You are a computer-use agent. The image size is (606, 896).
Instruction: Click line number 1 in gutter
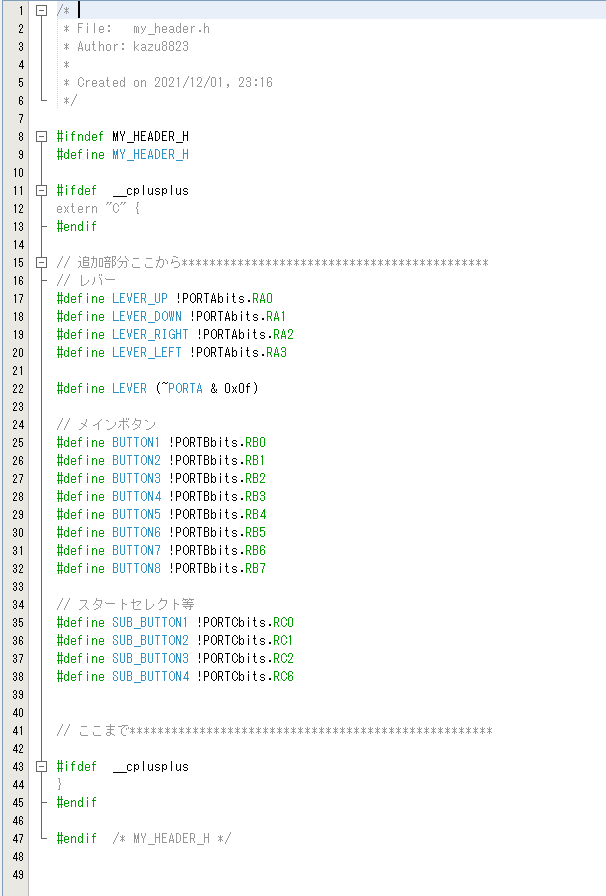[21, 10]
